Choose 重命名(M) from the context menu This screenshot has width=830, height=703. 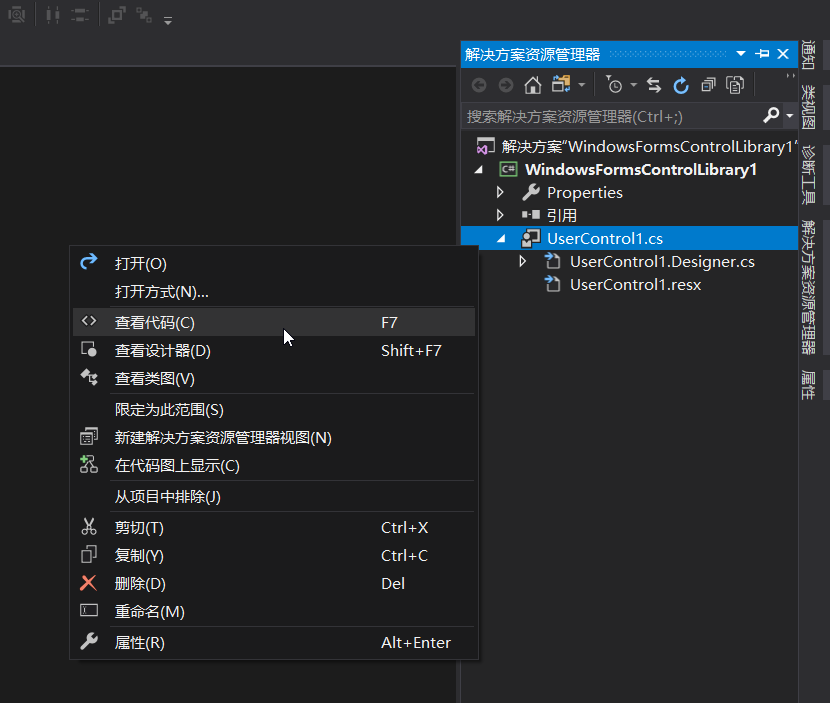pos(274,612)
